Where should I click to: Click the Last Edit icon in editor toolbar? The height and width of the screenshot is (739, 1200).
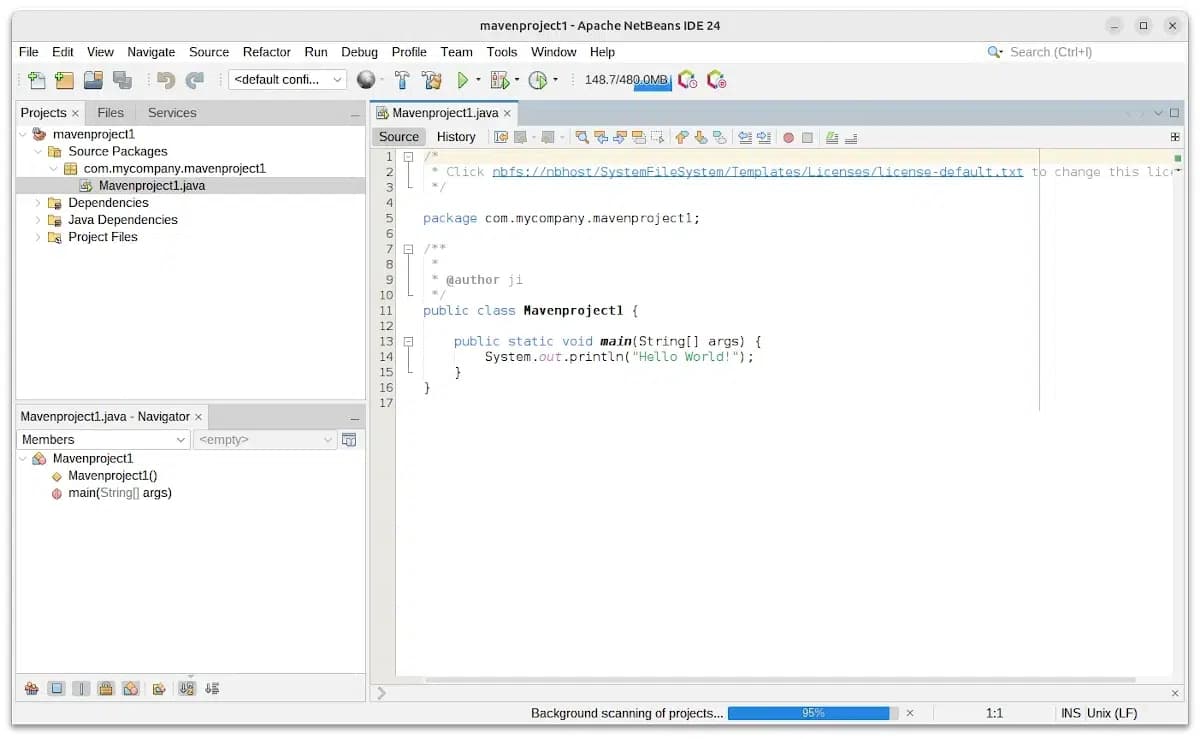501,137
